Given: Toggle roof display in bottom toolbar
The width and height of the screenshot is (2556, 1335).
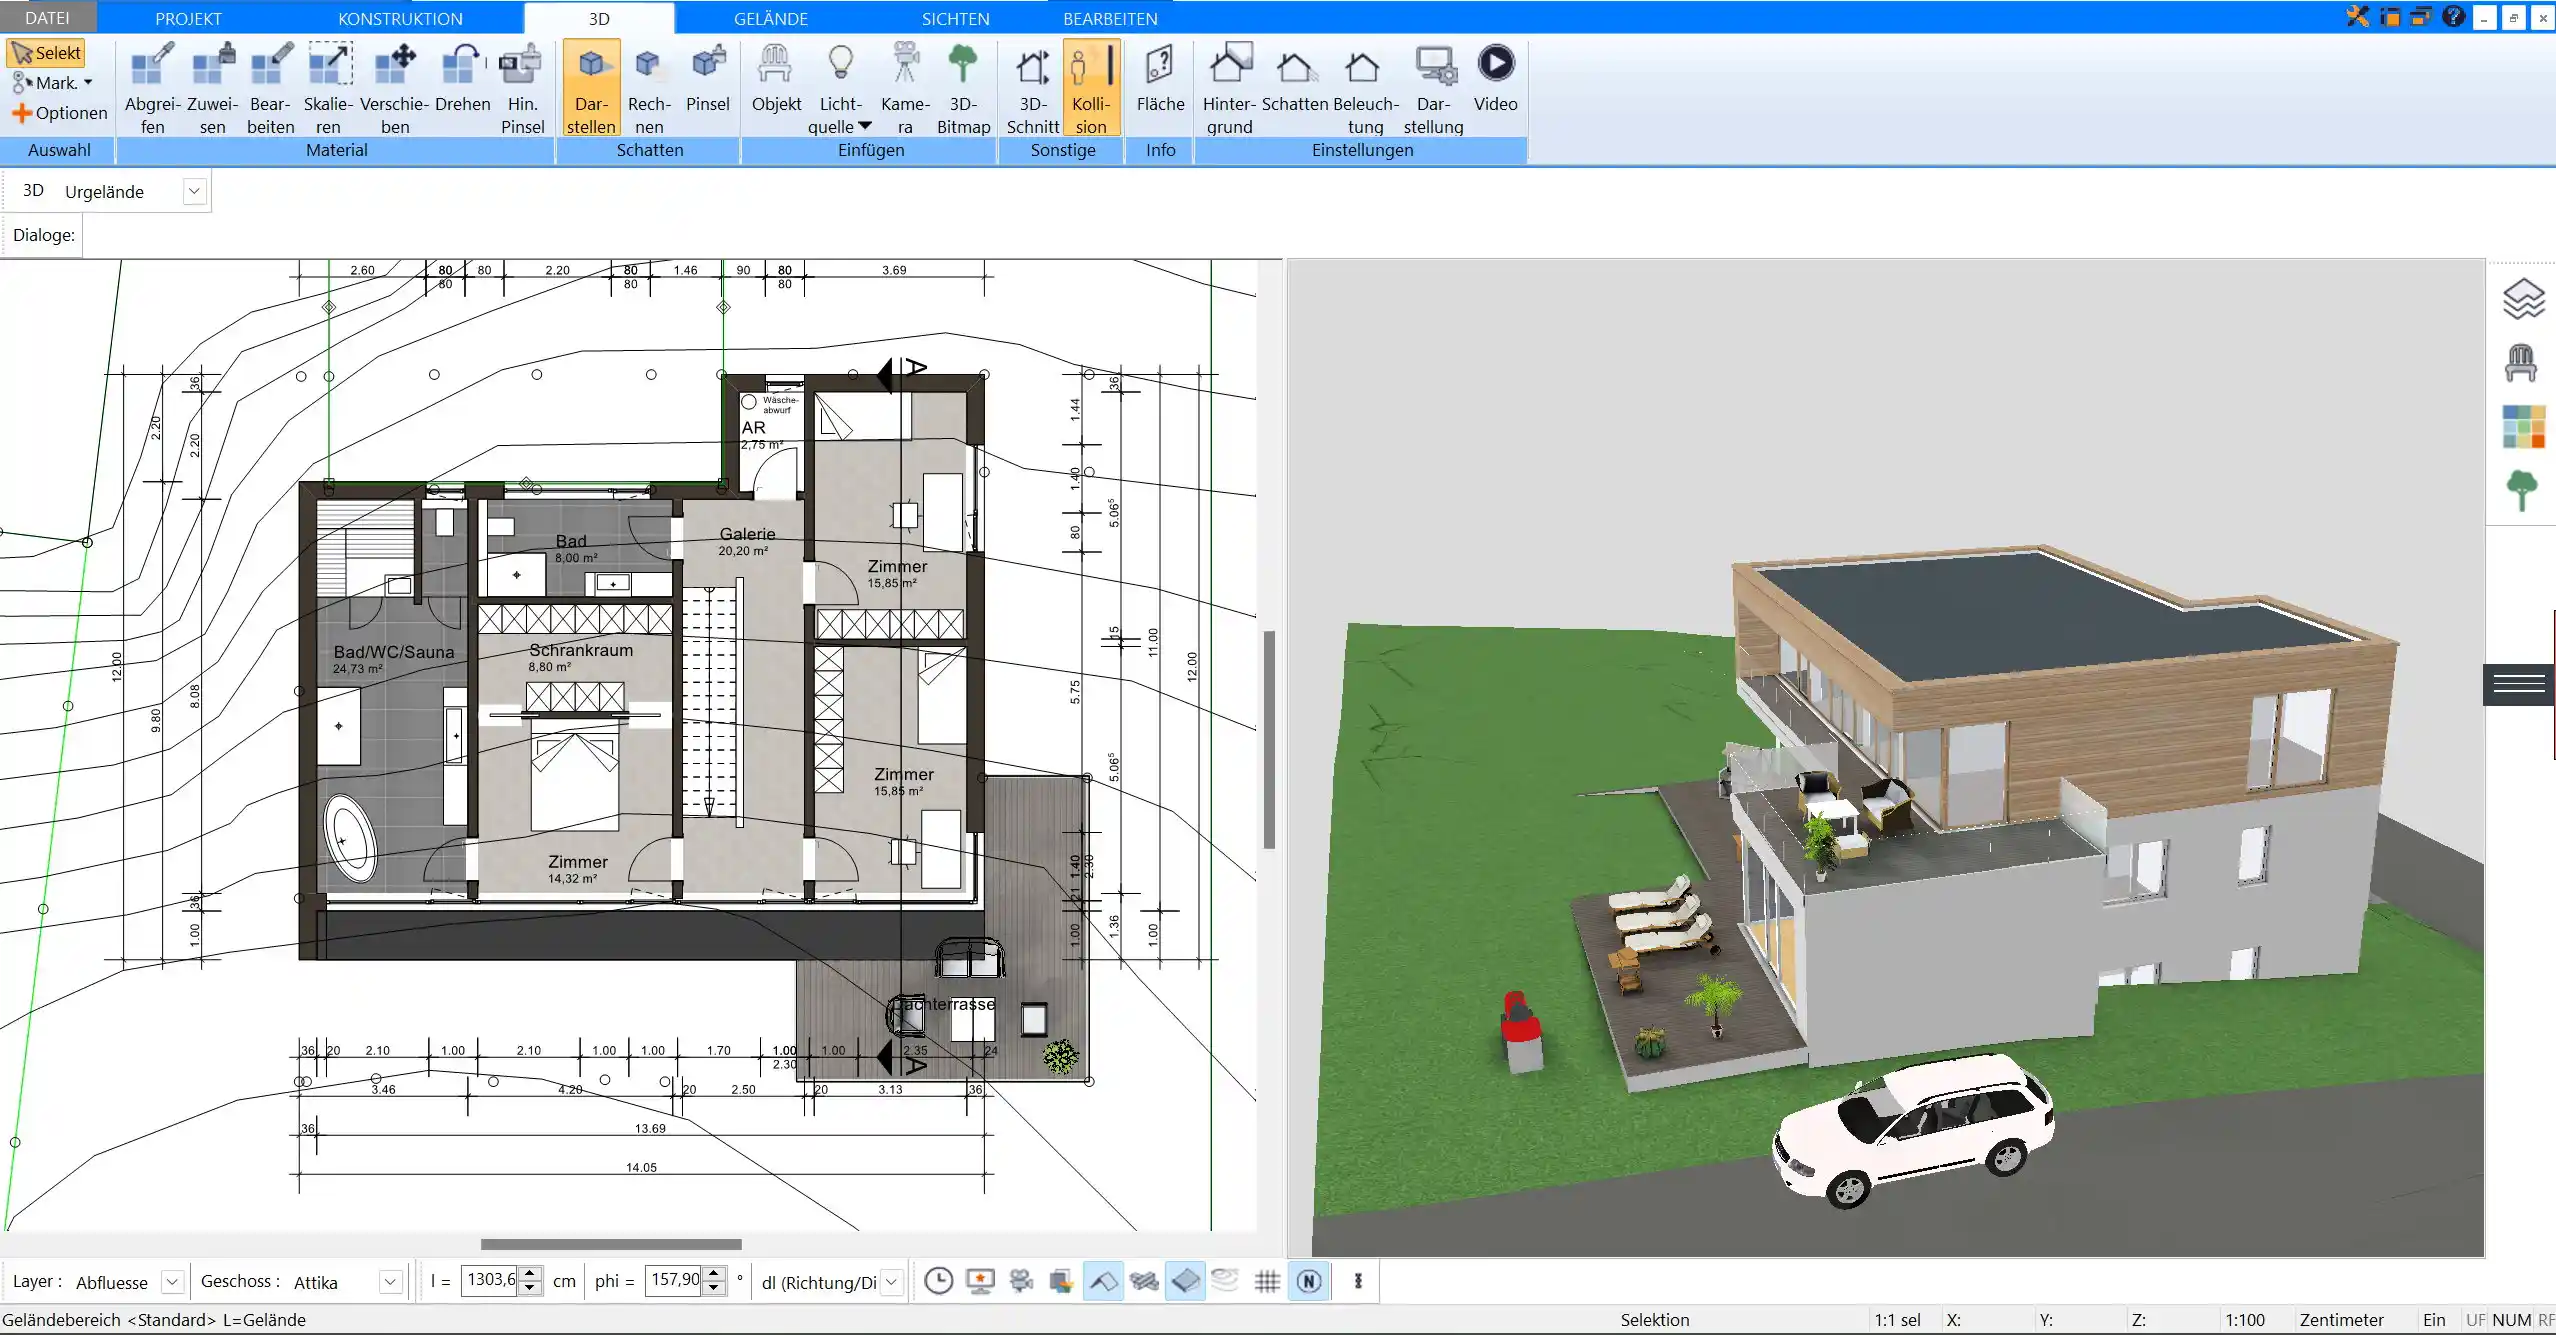Looking at the screenshot, I should click(1102, 1281).
